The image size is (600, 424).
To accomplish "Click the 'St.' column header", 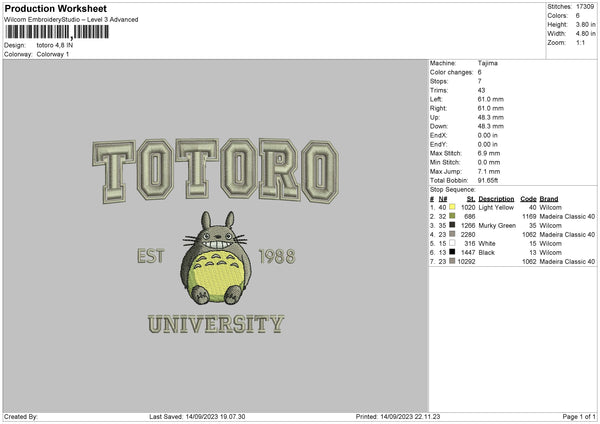I will click(x=471, y=199).
